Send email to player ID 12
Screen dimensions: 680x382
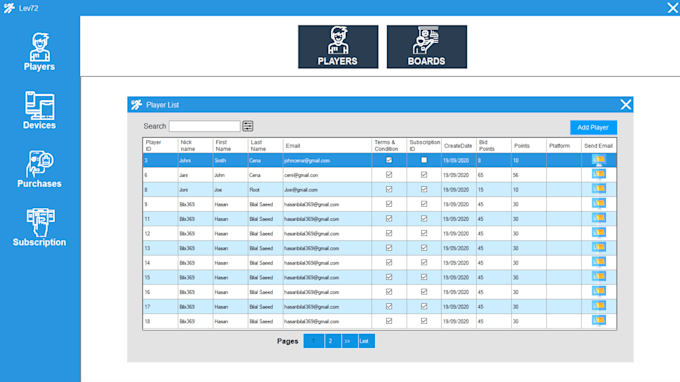click(599, 233)
